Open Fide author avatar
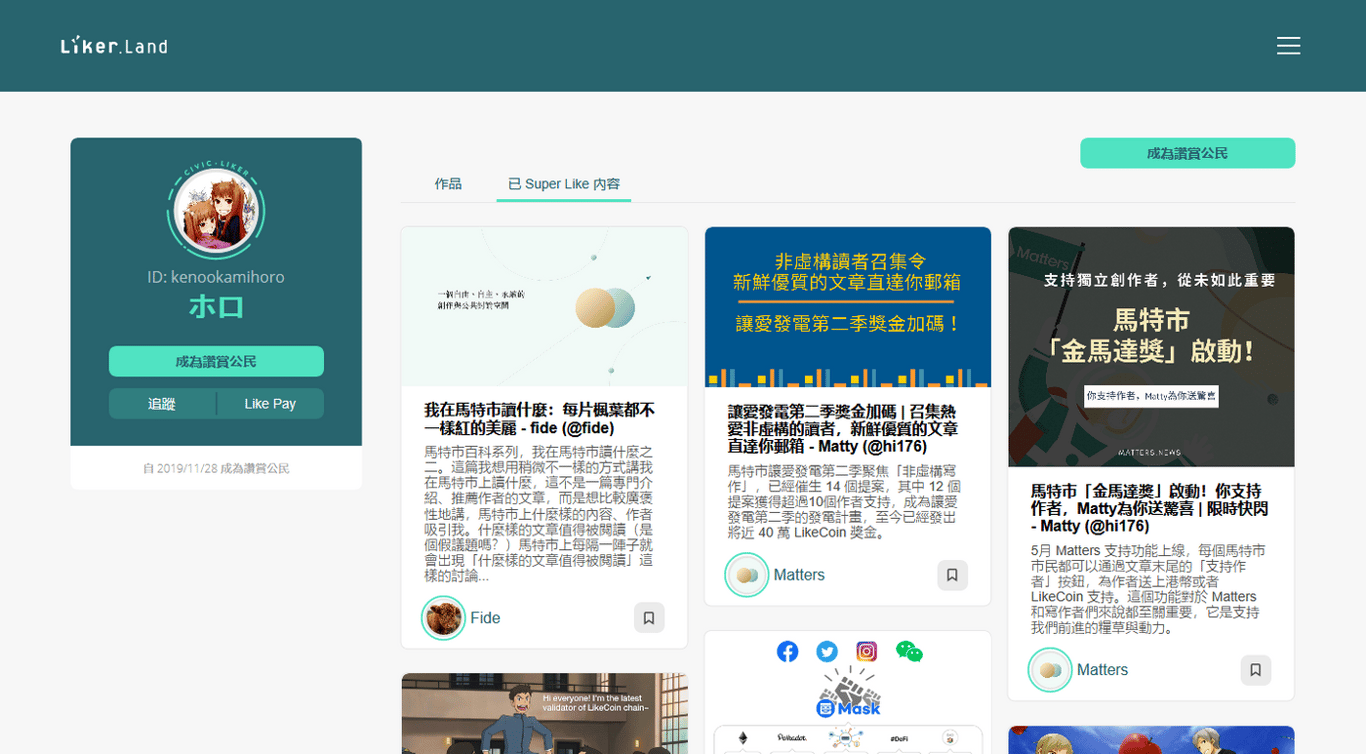 pyautogui.click(x=443, y=618)
